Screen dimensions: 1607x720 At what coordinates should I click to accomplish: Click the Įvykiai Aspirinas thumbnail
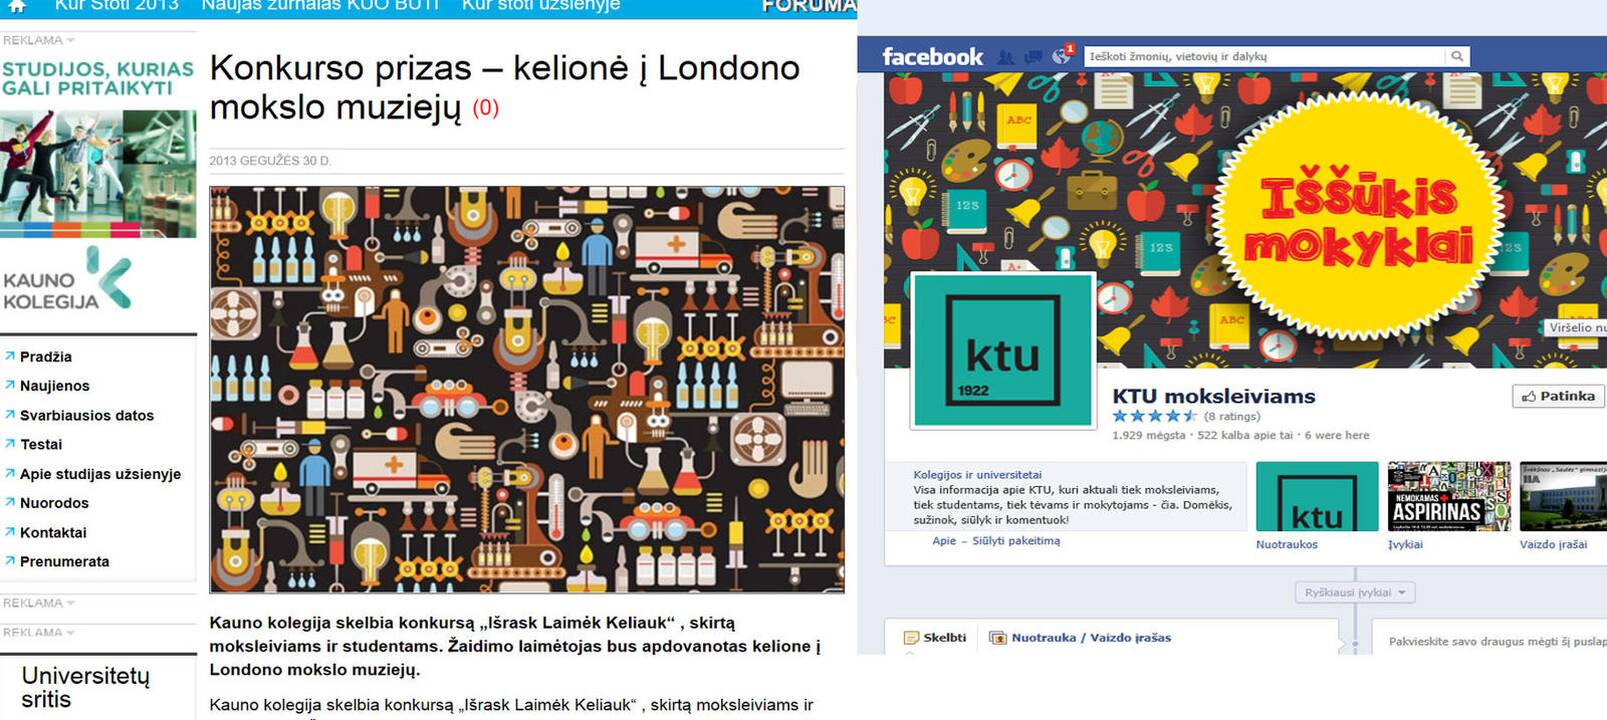(x=1449, y=496)
